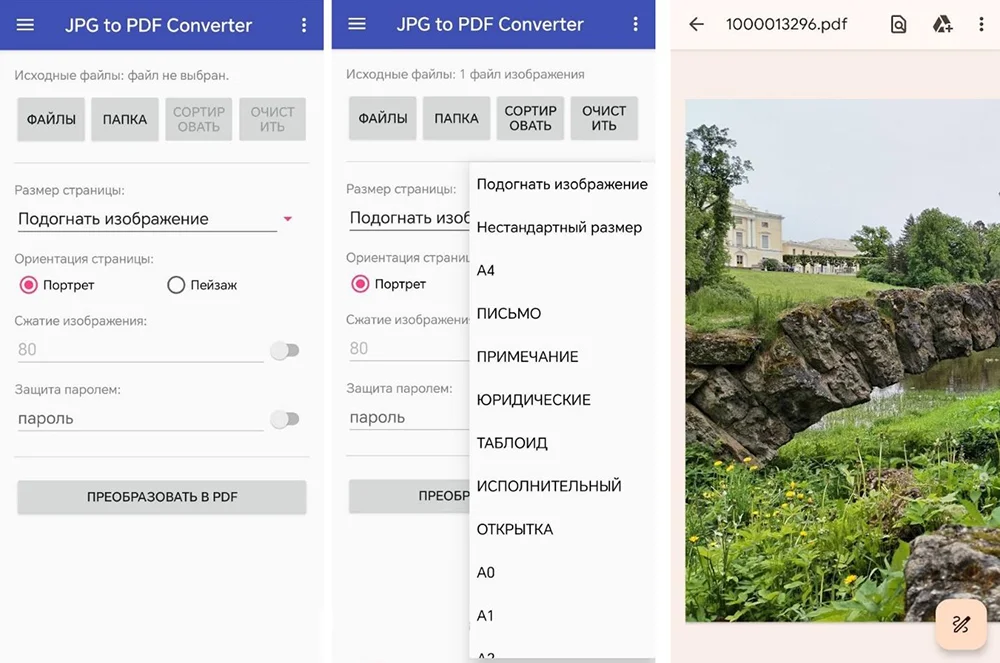Choose Нестандартный размер from the size list
The image size is (1000, 663).
pos(559,227)
